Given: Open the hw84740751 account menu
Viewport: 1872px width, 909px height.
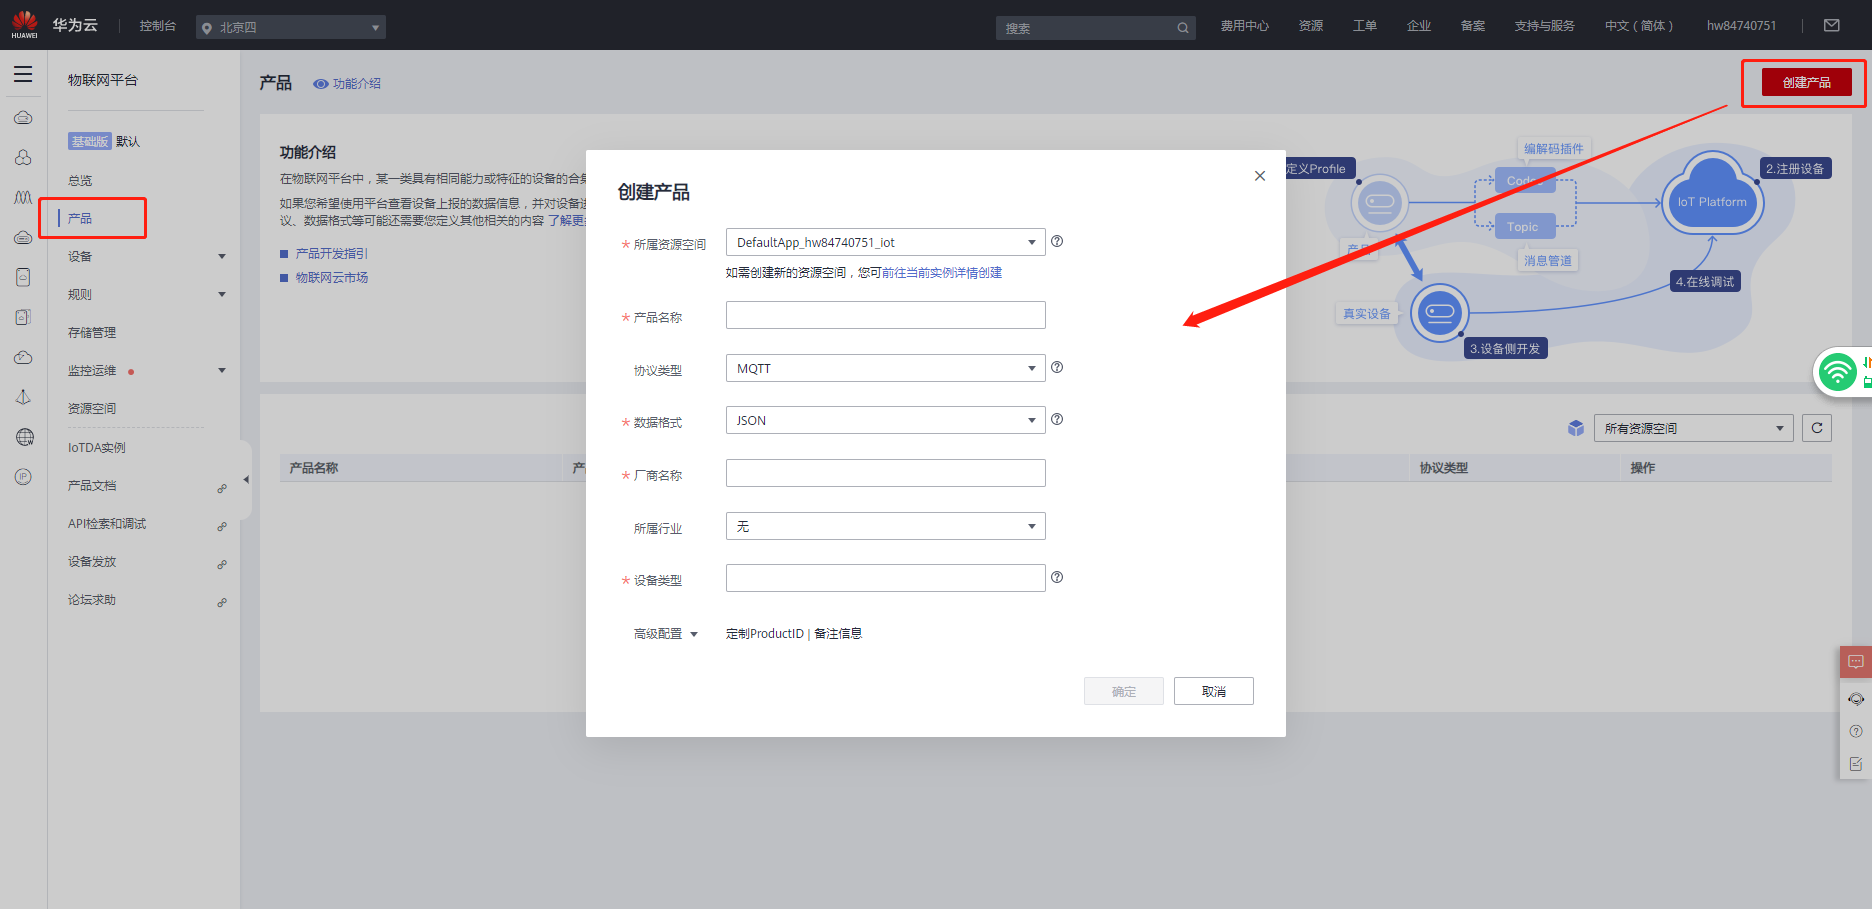Looking at the screenshot, I should [x=1742, y=26].
